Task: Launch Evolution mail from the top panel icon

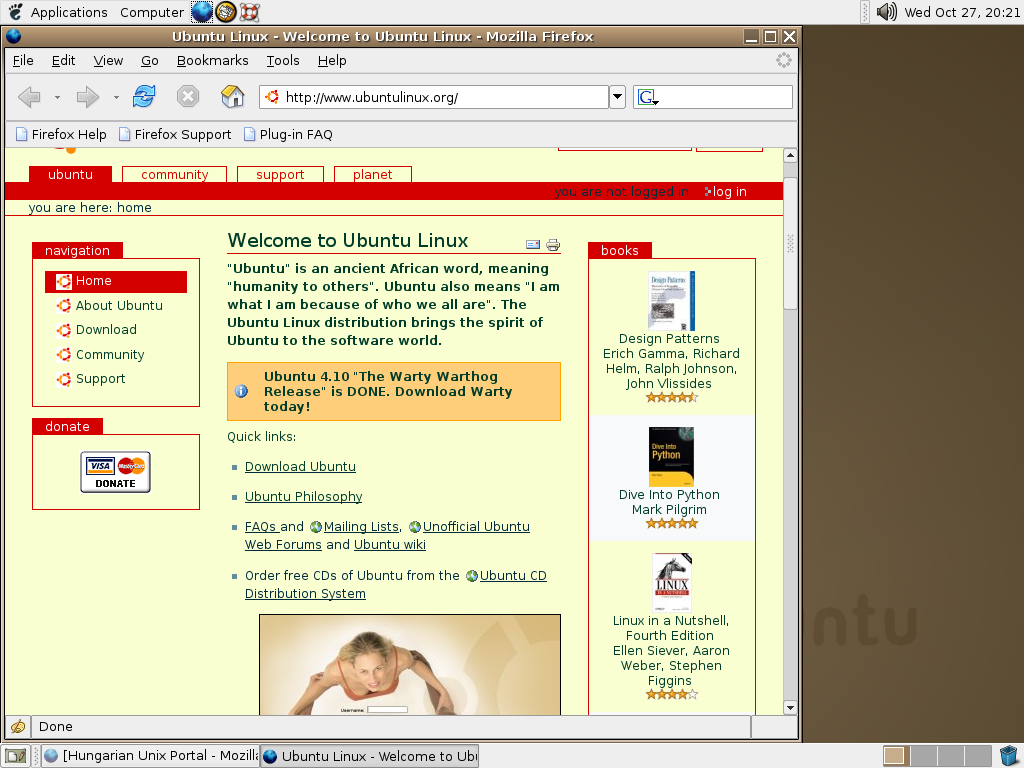Action: pos(225,12)
